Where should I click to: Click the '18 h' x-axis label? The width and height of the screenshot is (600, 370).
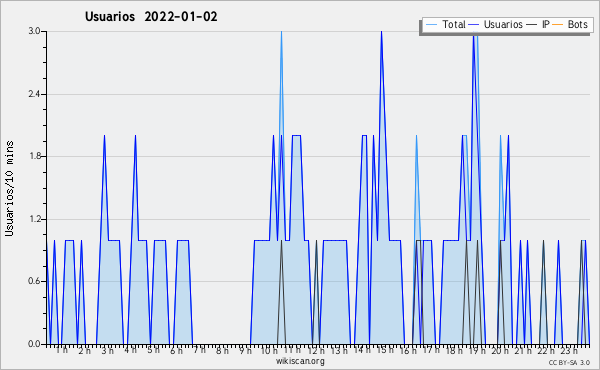coord(454,350)
